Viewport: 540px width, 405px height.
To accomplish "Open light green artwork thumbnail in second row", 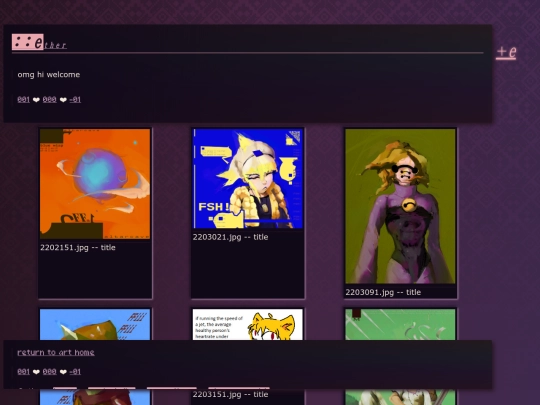I will click(x=400, y=324).
